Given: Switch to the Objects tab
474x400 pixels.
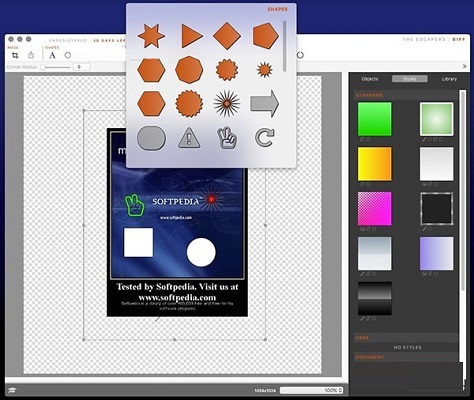Looking at the screenshot, I should pos(370,79).
